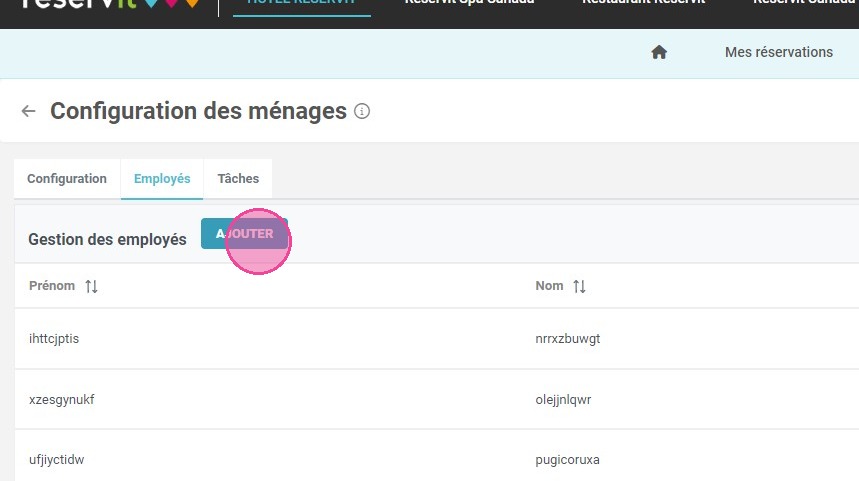The width and height of the screenshot is (859, 481).
Task: Switch to the Configuration tab
Action: point(67,179)
